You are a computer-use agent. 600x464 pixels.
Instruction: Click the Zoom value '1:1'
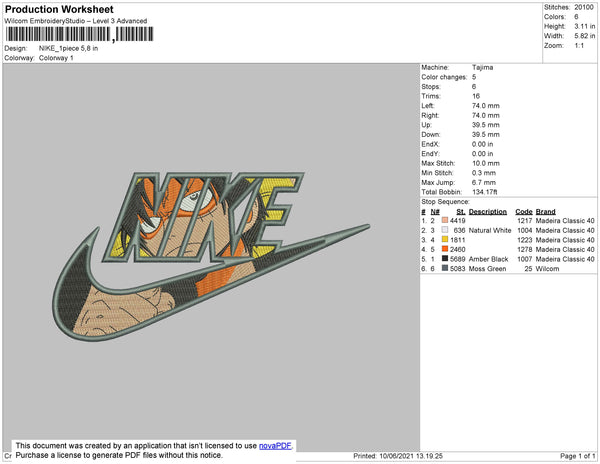coord(579,46)
